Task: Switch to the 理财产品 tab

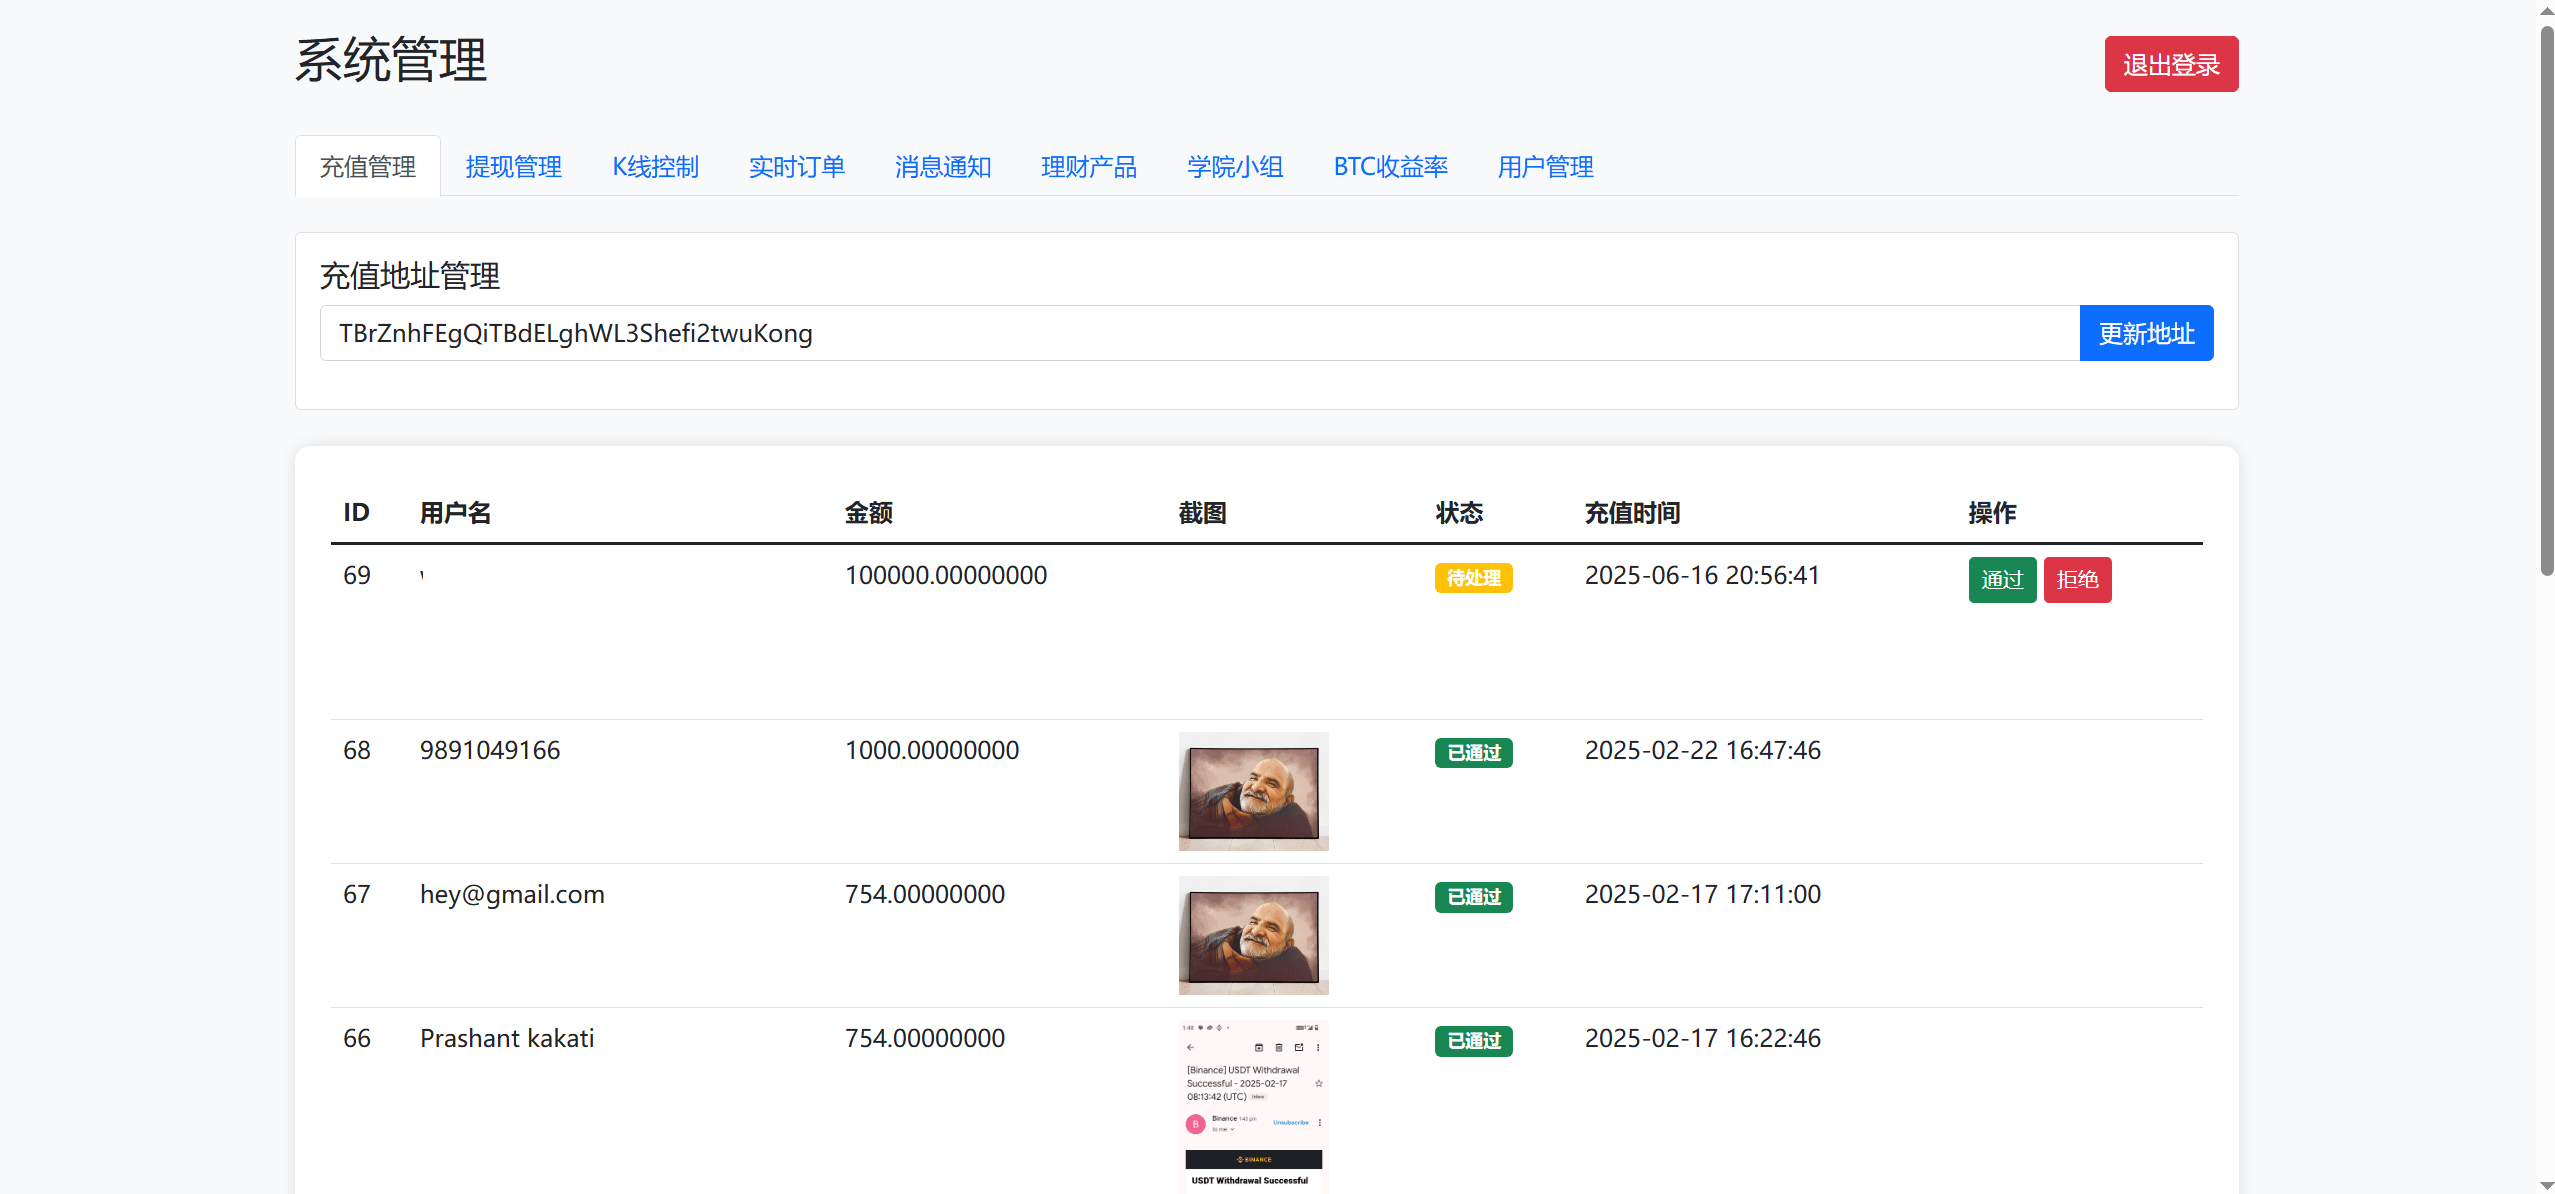Action: point(1088,167)
